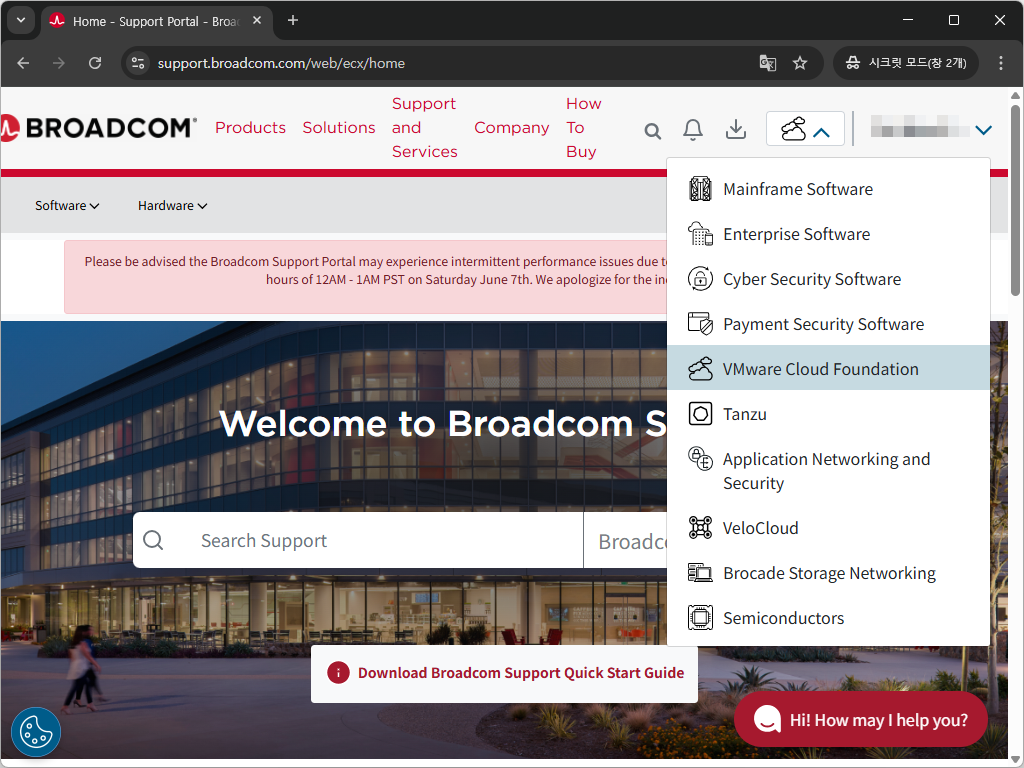The width and height of the screenshot is (1024, 768).
Task: Choose VeloCloud from the list
Action: [x=828, y=528]
